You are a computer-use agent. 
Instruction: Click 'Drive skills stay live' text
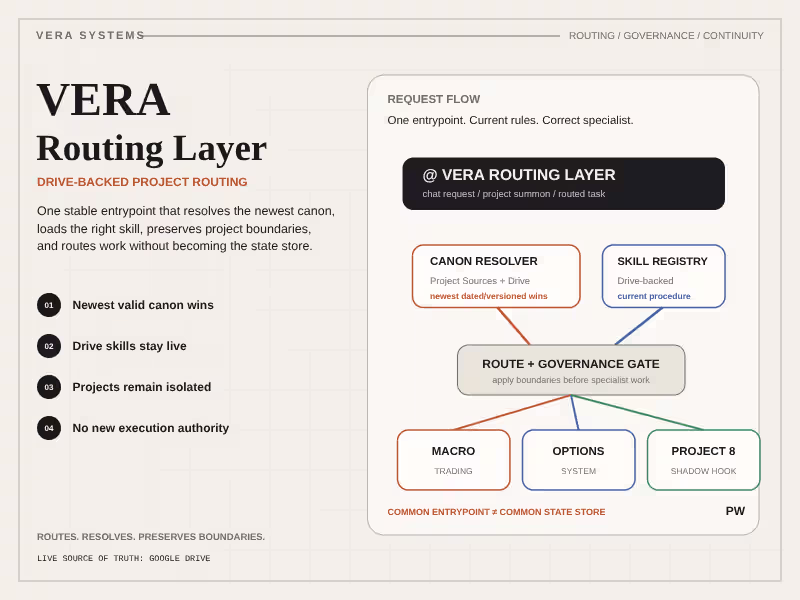tap(130, 346)
